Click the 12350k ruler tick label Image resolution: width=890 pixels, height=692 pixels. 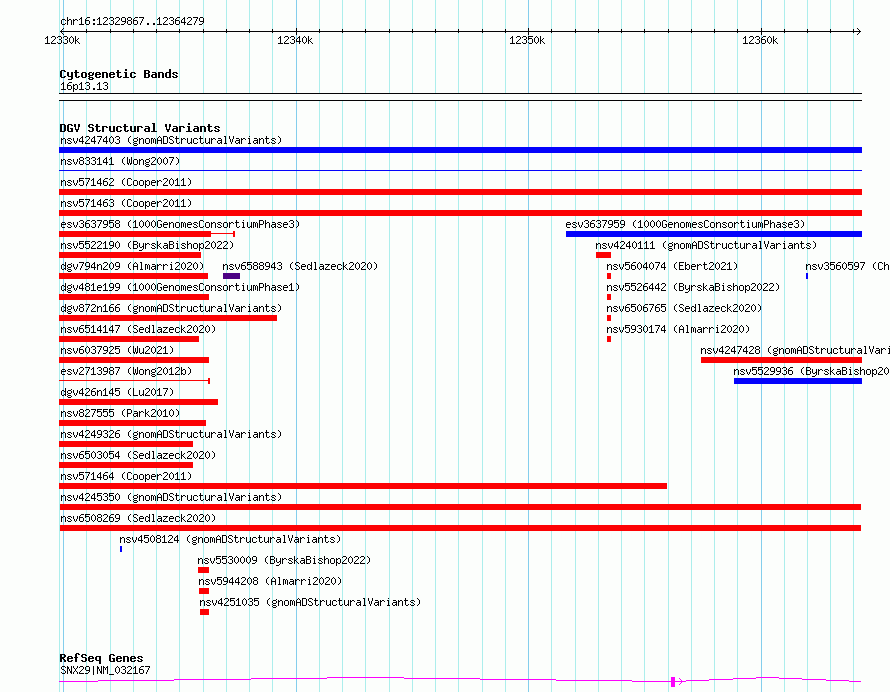pos(527,40)
